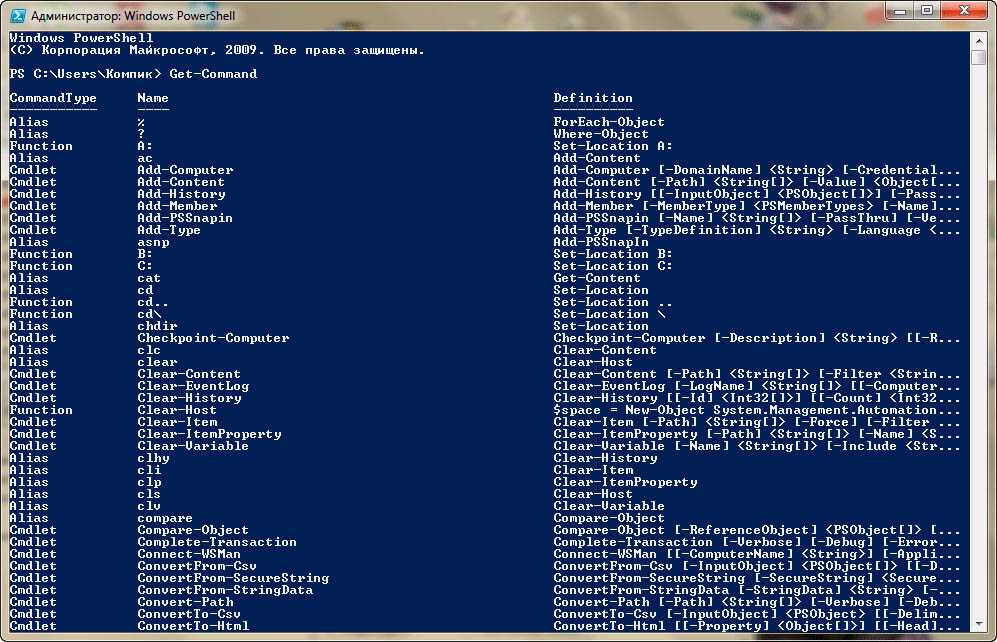Viewport: 997px width, 642px height.
Task: Click the empty vertical scrollbar track
Action: coord(978,350)
